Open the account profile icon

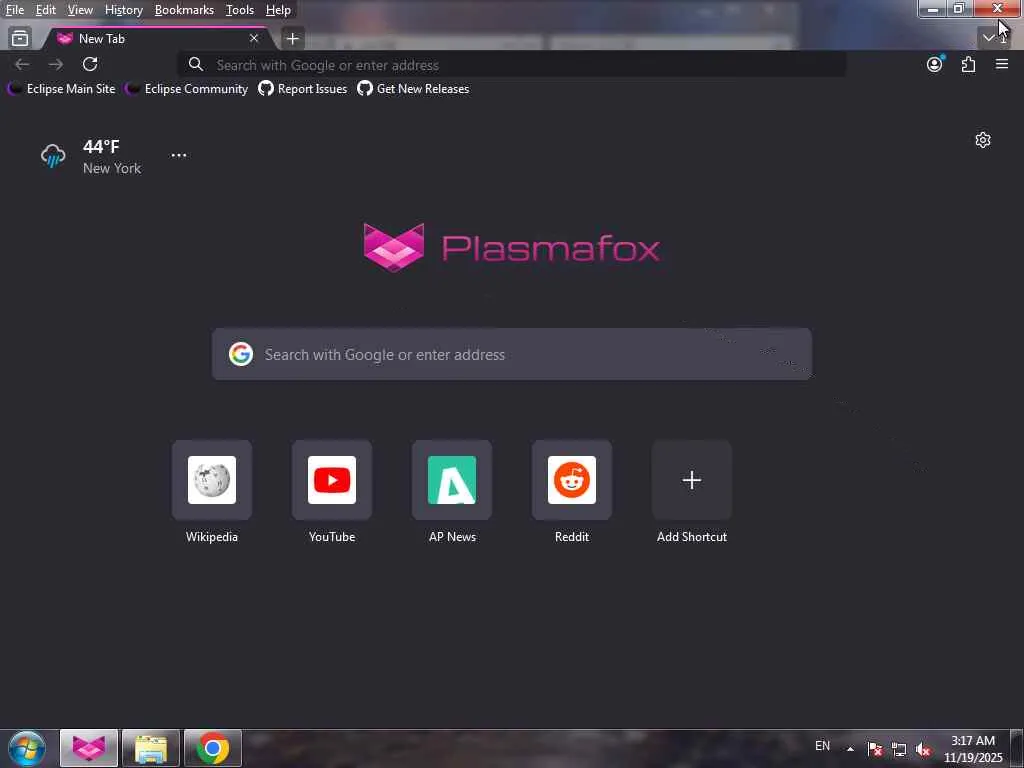(935, 64)
